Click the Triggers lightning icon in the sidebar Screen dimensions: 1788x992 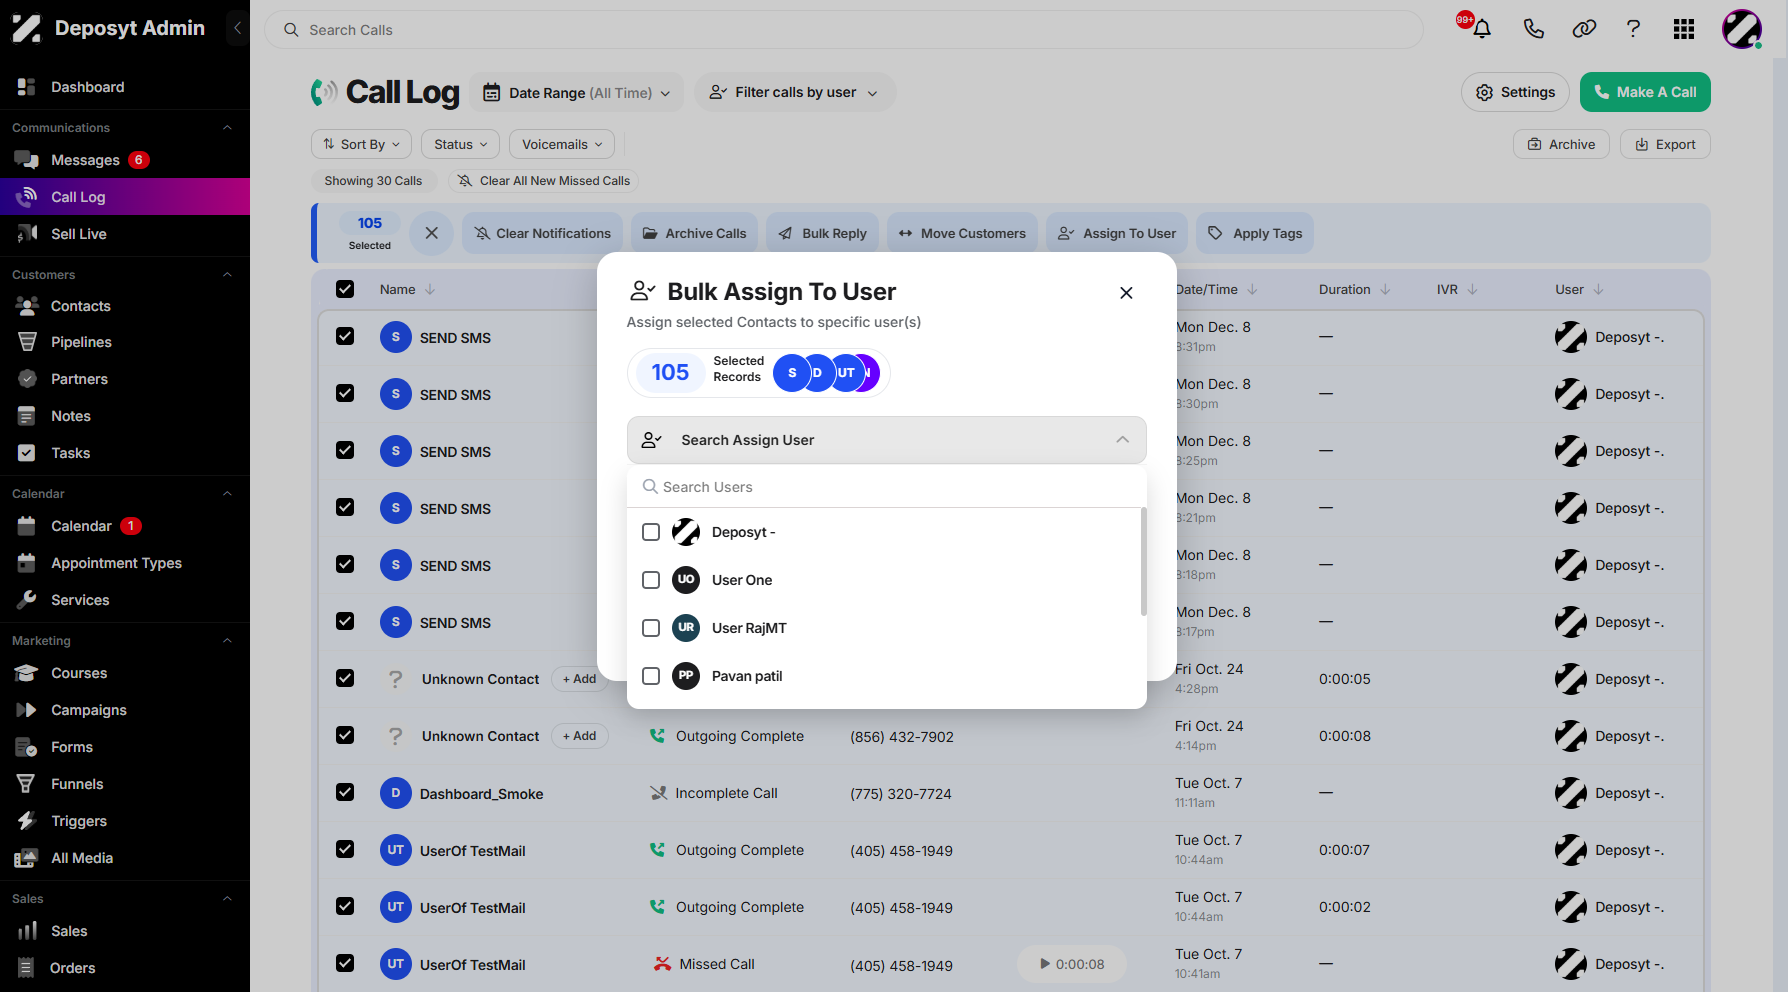pos(27,821)
